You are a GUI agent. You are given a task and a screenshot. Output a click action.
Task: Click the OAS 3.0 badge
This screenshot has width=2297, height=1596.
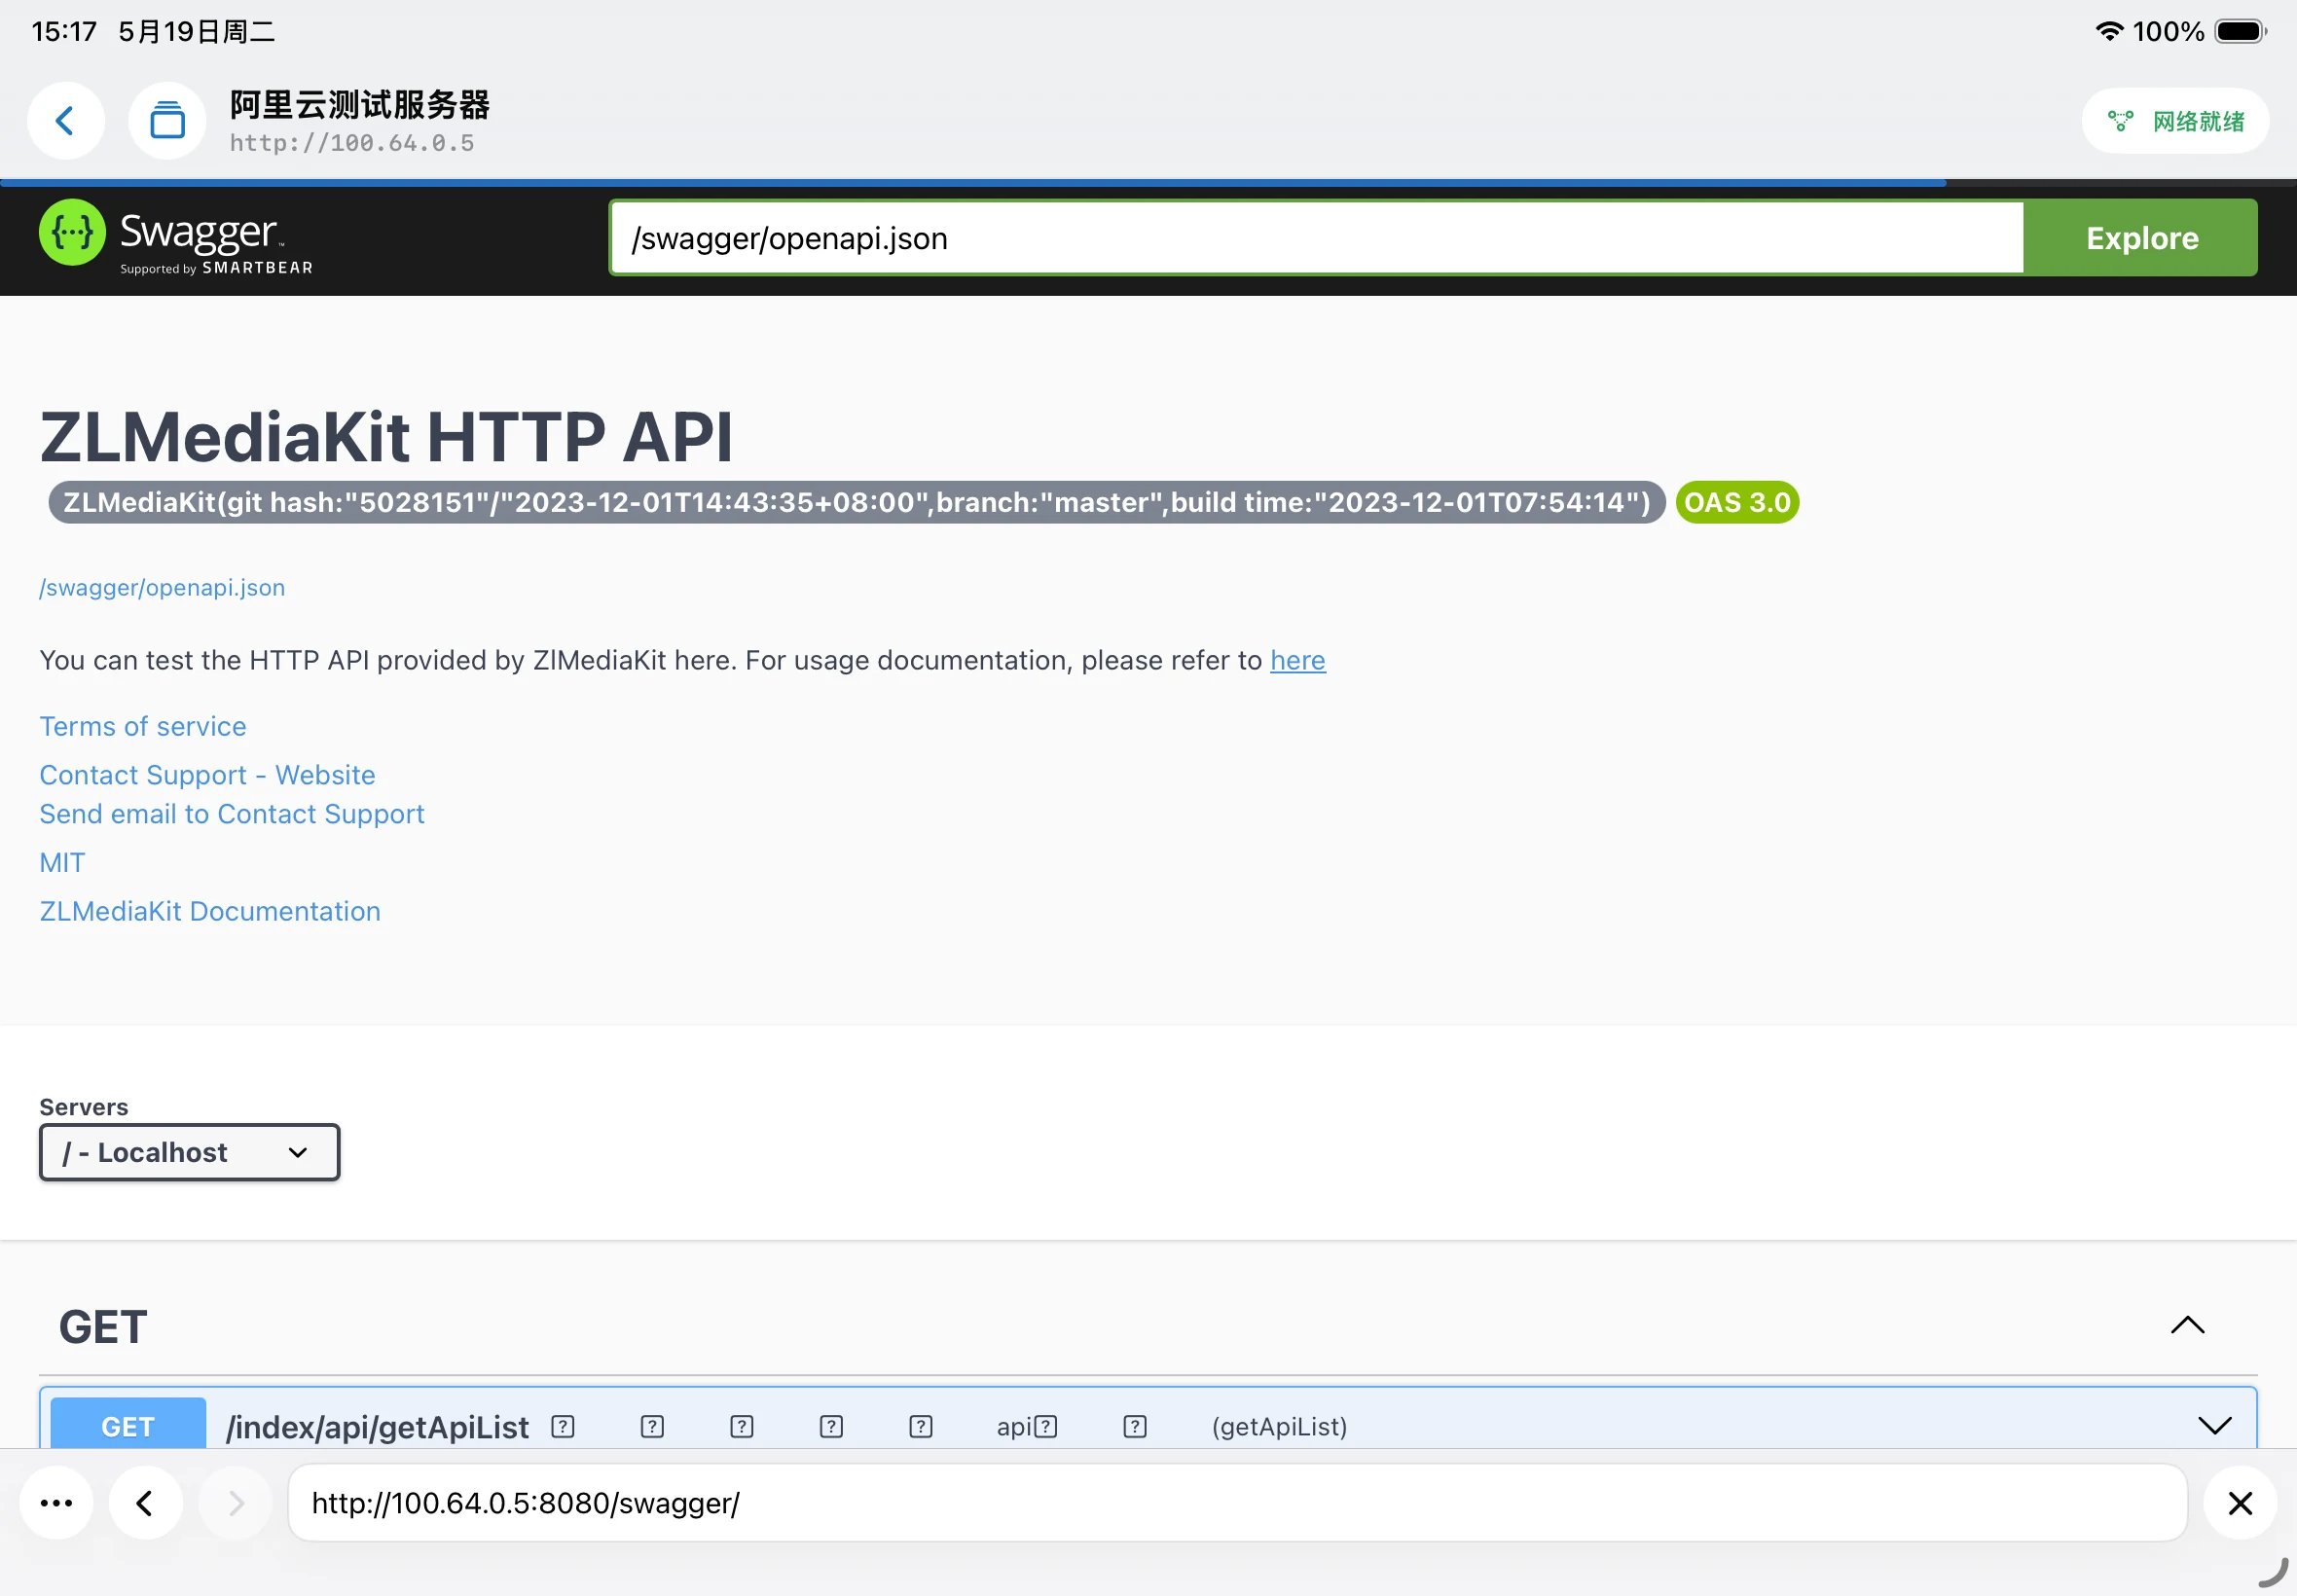[1737, 502]
